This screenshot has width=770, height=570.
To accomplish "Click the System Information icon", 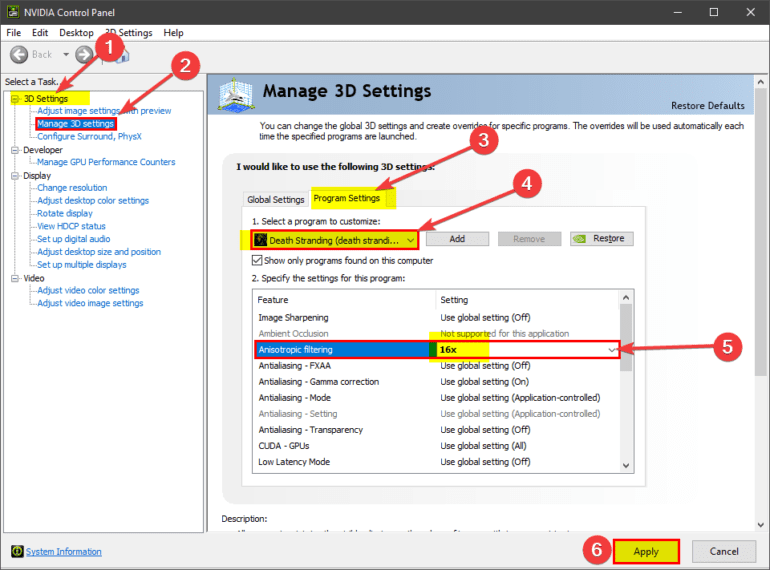I will click(x=17, y=552).
